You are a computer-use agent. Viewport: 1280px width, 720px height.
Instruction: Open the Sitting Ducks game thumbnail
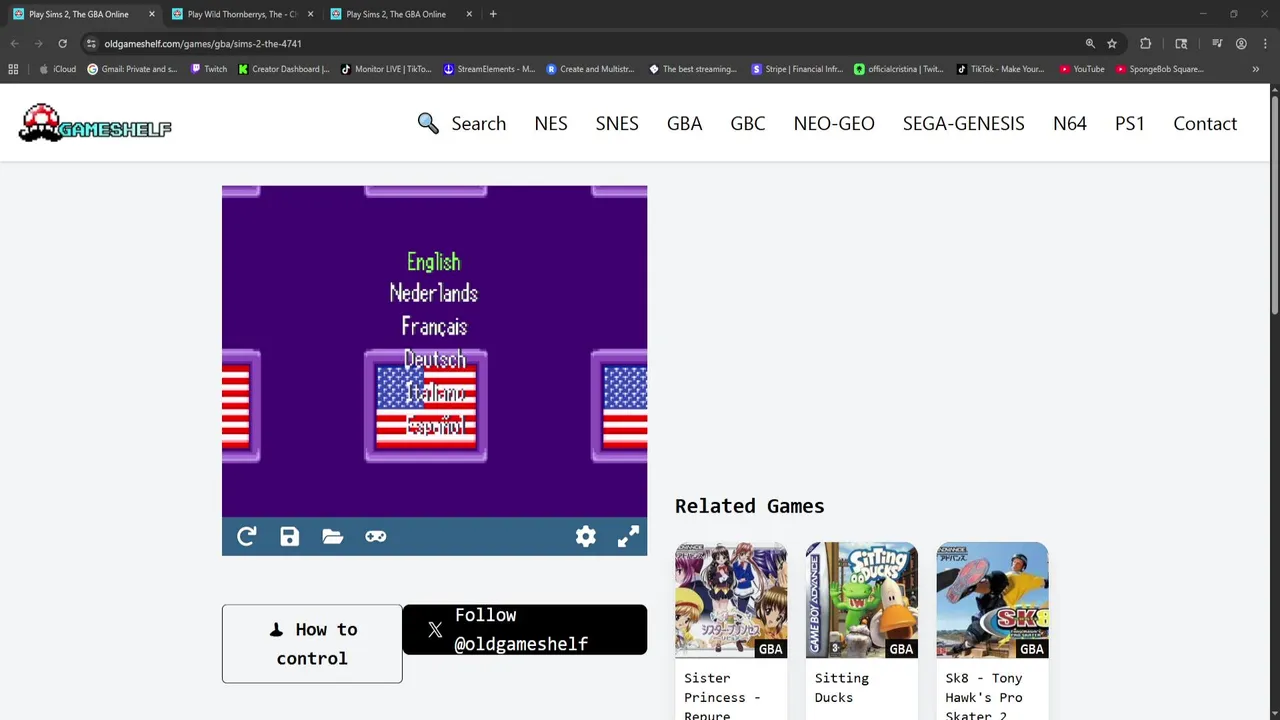862,600
